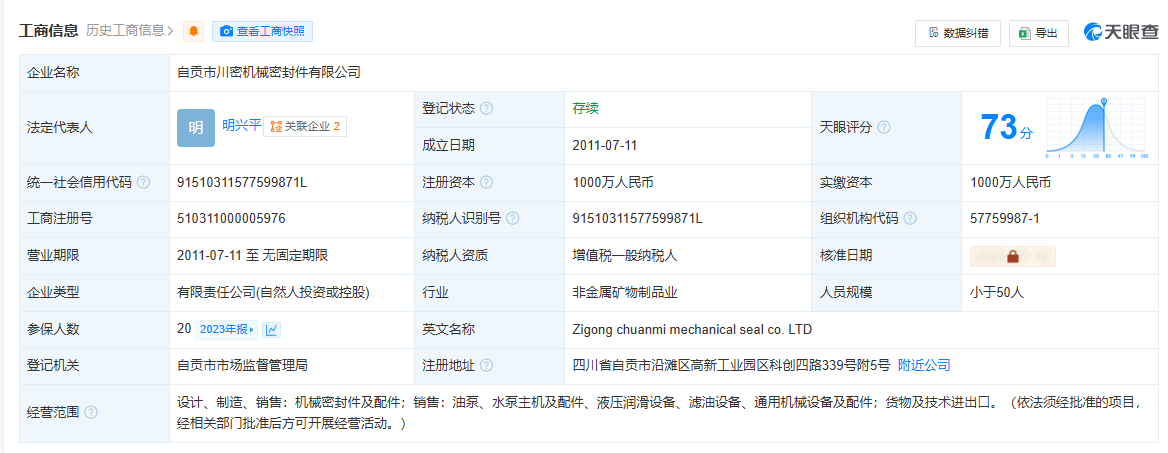This screenshot has height=453, width=1168.
Task: Open the 参保人数 trend chart icon
Action: [x=271, y=329]
